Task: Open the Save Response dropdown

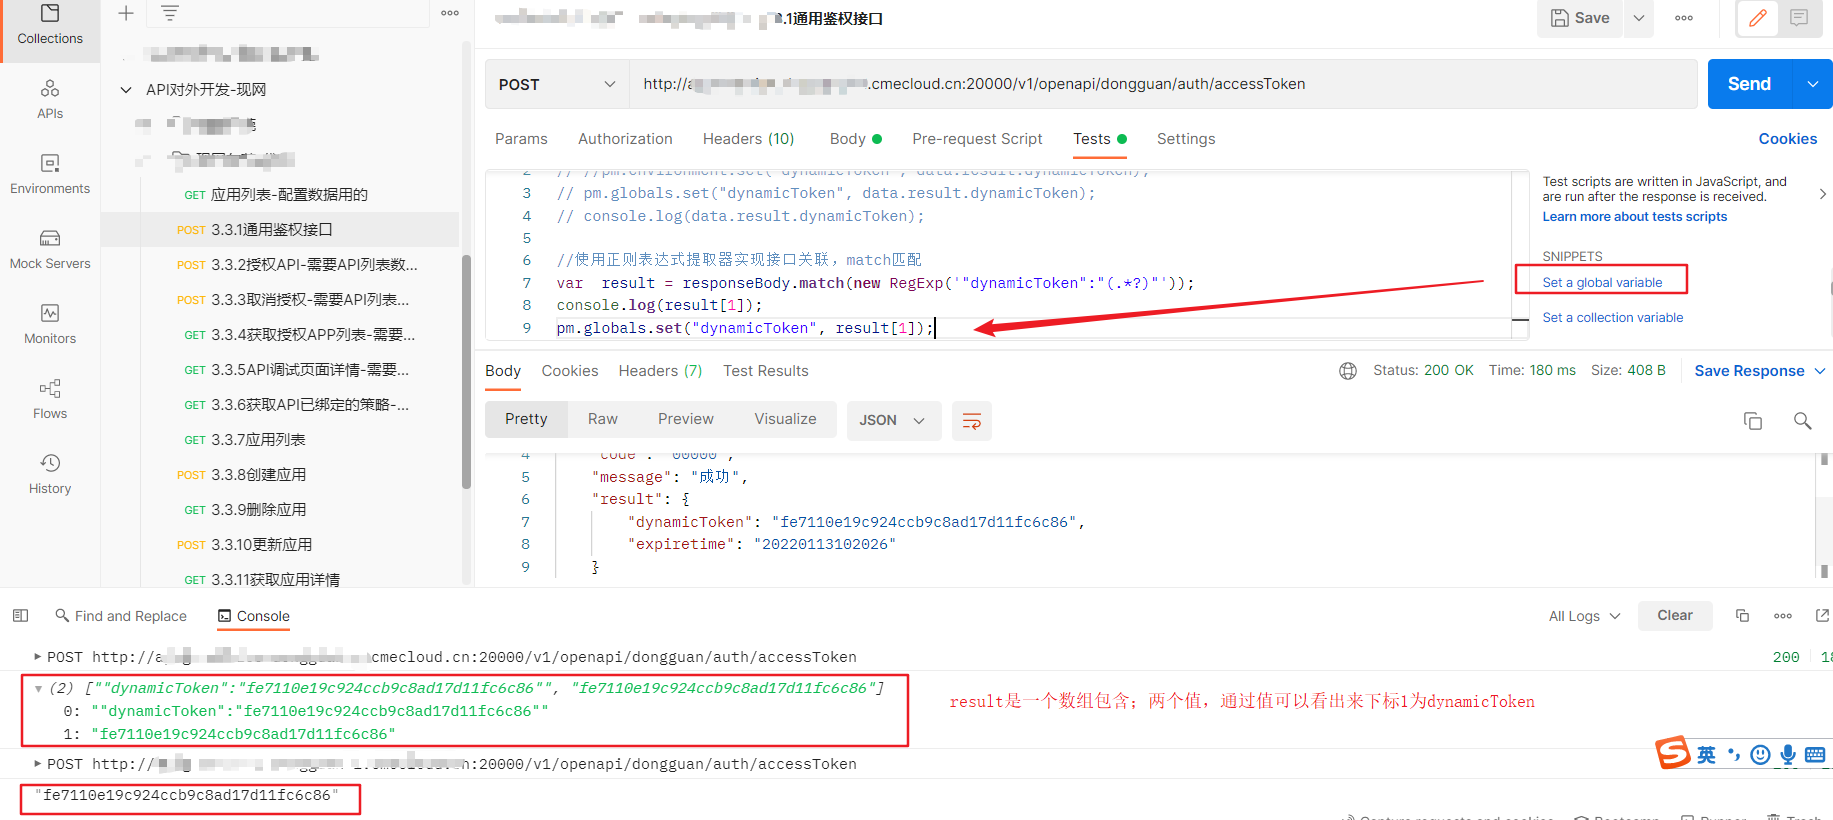Action: coord(1760,371)
